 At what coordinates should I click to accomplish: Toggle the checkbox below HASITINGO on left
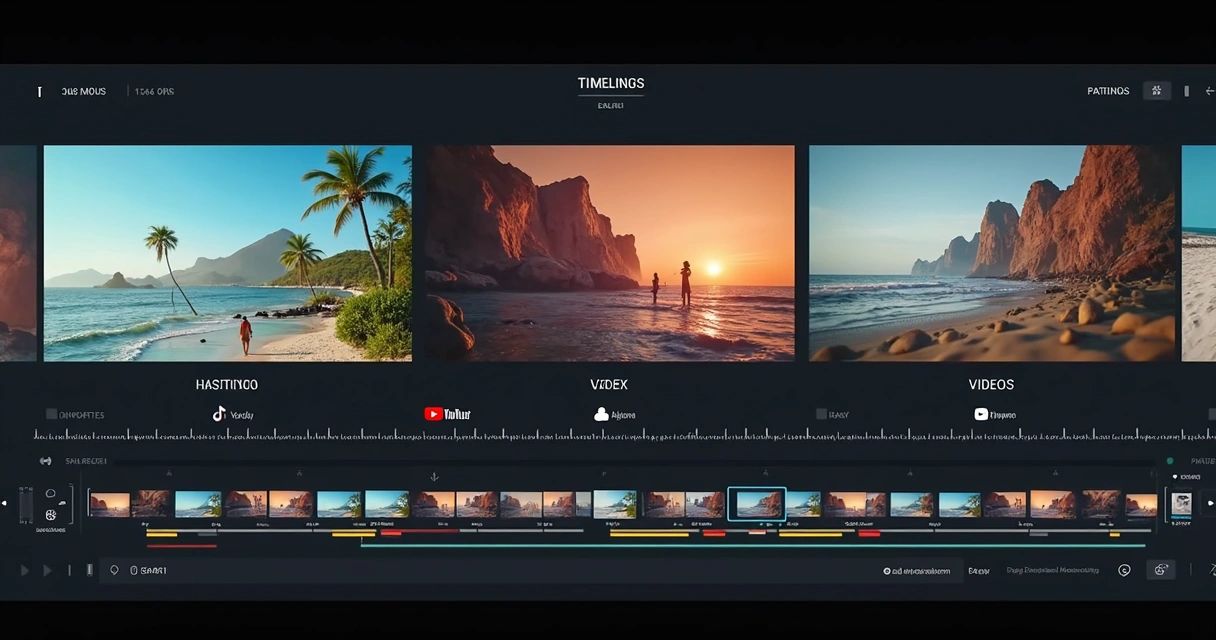coord(51,414)
